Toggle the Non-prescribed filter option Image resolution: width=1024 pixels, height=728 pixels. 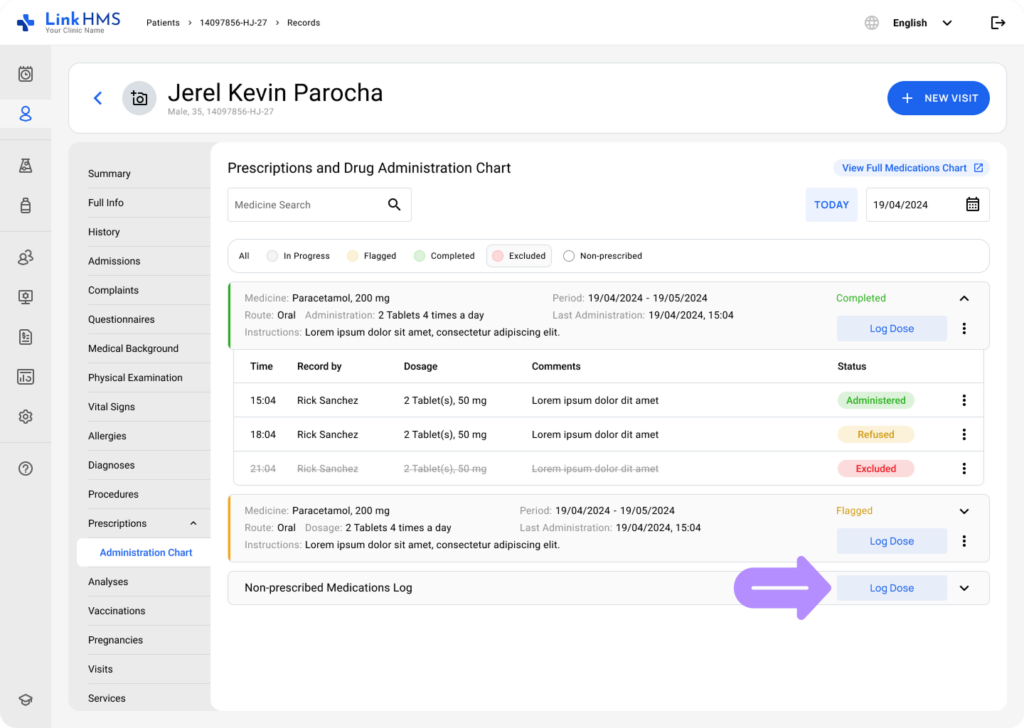pyautogui.click(x=602, y=256)
